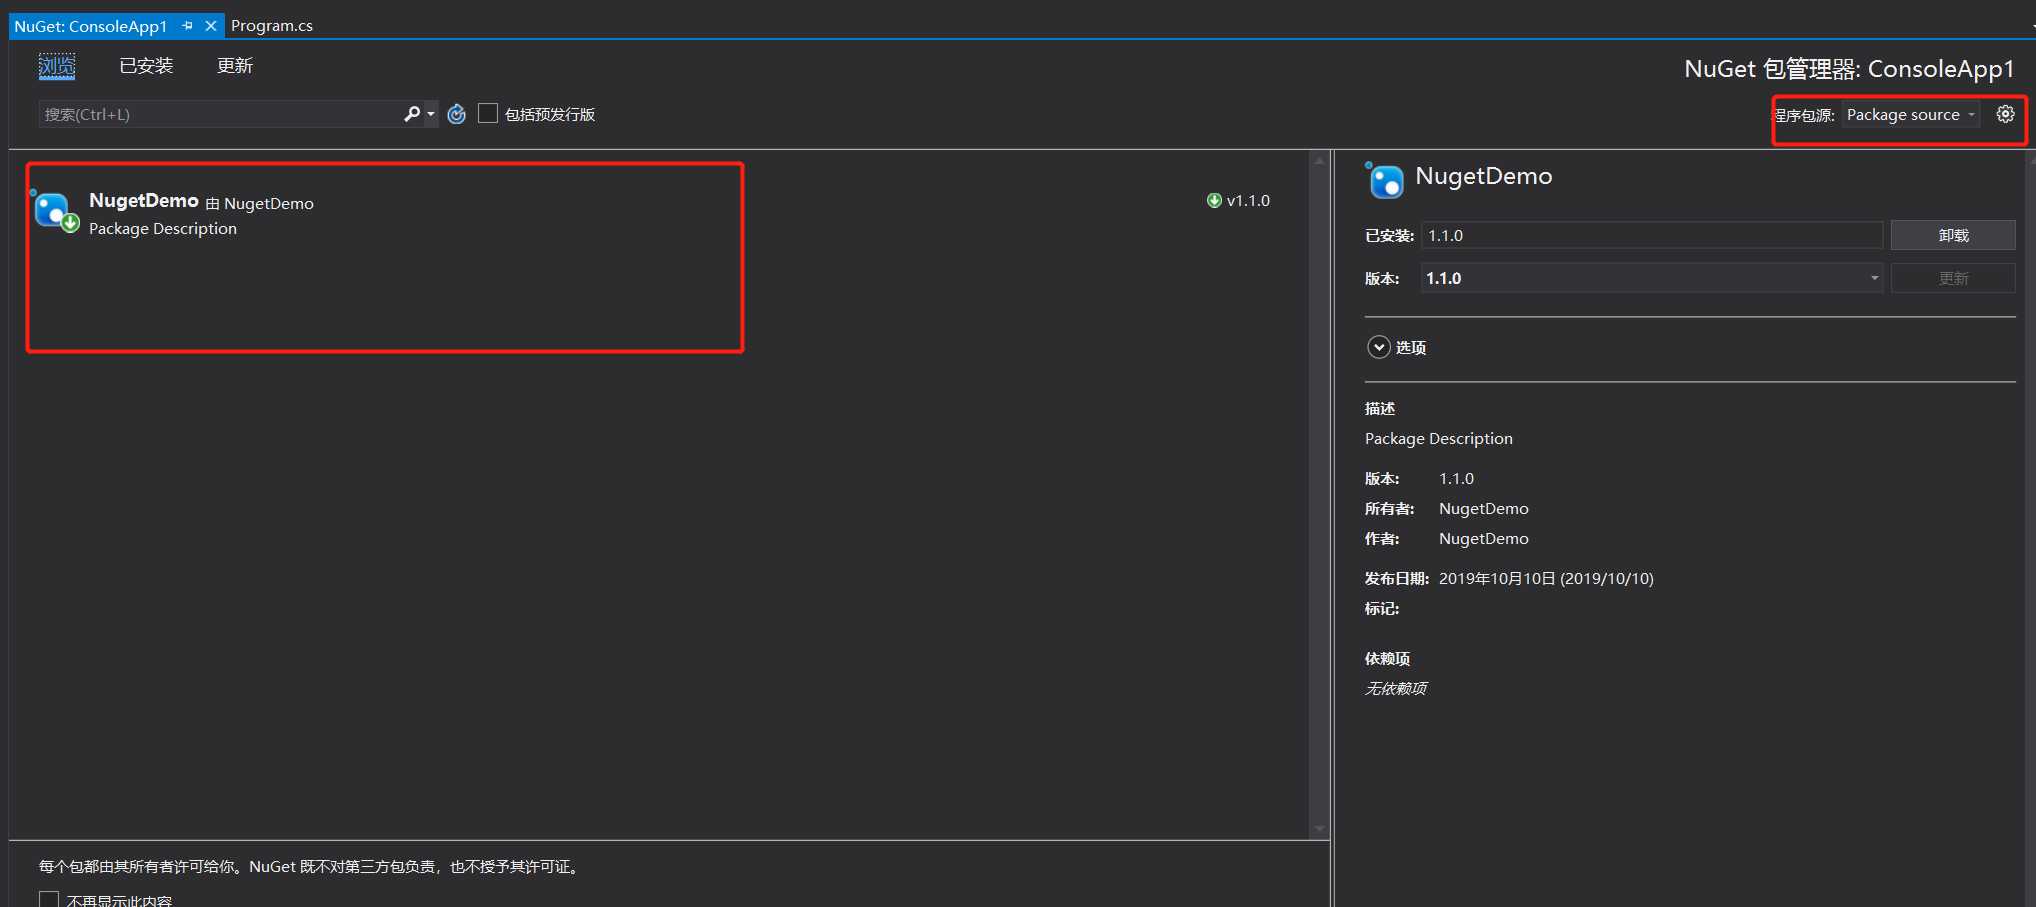Viewport: 2036px width, 907px height.
Task: Open the Program.cs document tab
Action: tap(272, 26)
